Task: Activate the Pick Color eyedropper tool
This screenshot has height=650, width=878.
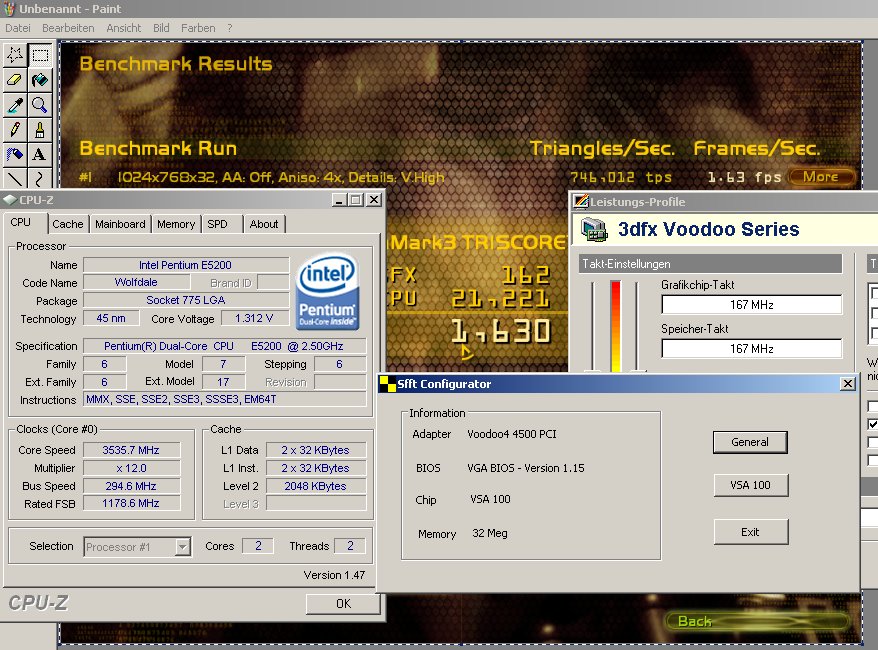Action: [15, 105]
